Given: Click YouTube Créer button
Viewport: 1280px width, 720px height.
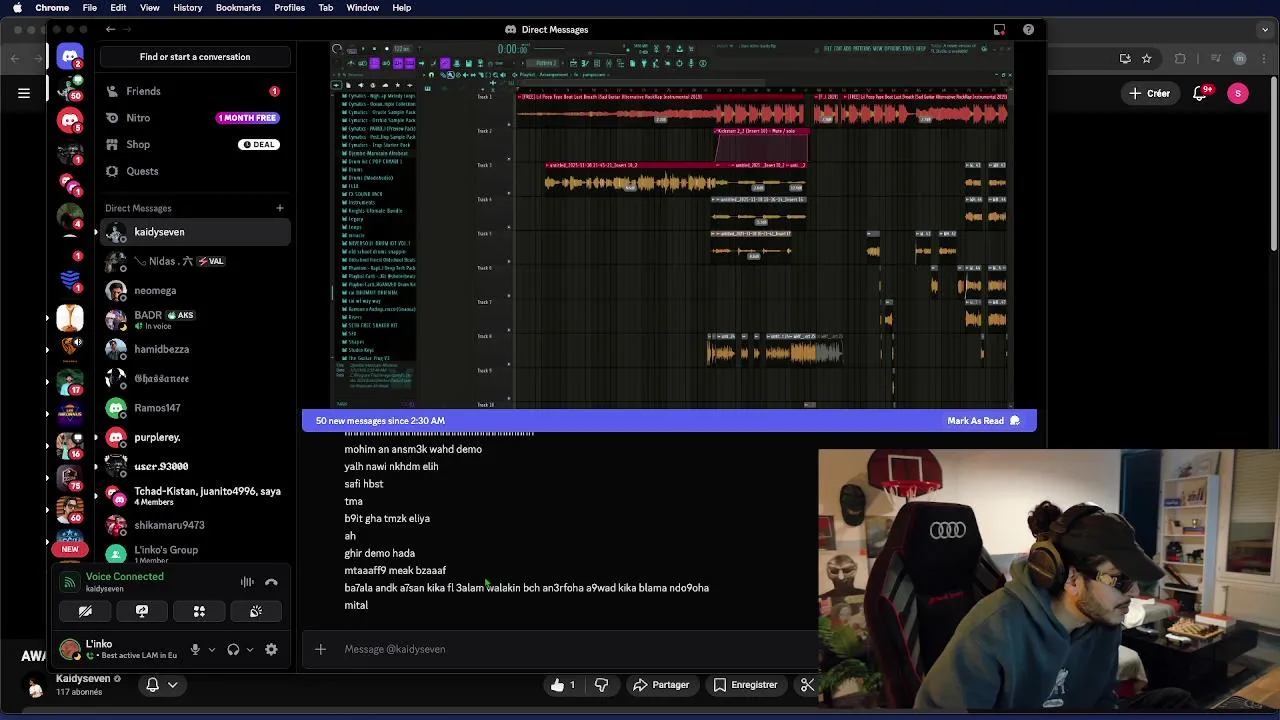Looking at the screenshot, I should [x=1149, y=93].
